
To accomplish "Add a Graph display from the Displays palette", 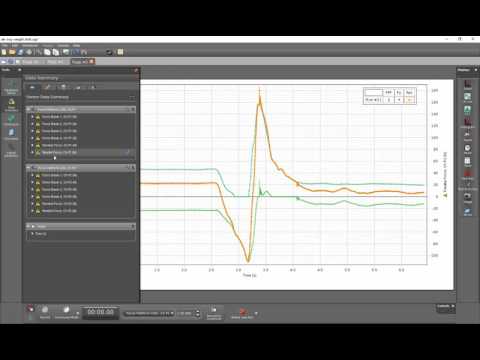I will click(468, 84).
